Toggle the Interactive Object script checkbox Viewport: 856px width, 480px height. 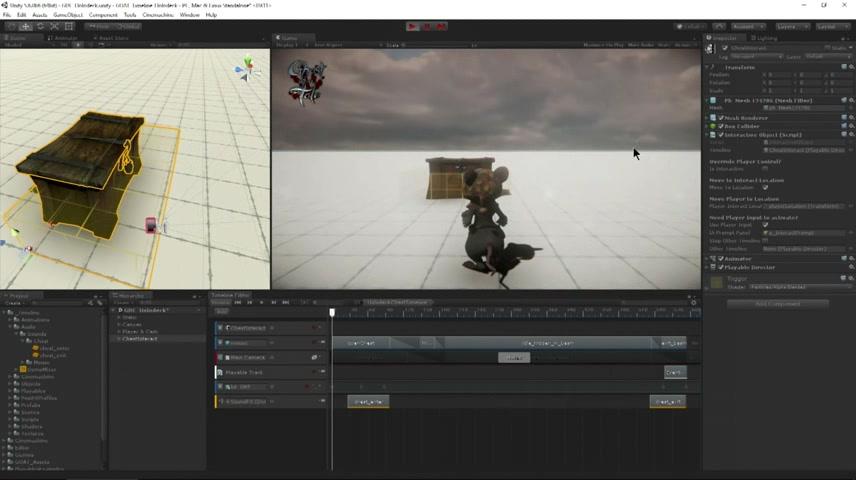click(721, 135)
